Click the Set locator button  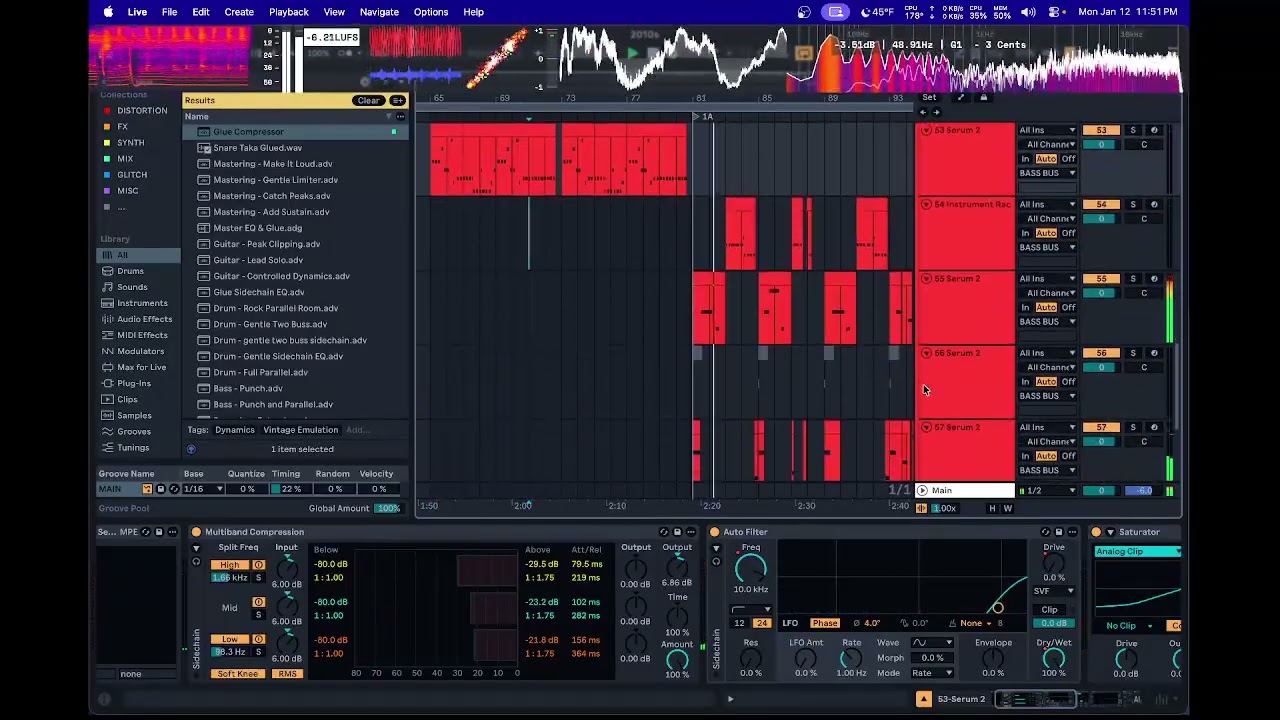[x=929, y=98]
